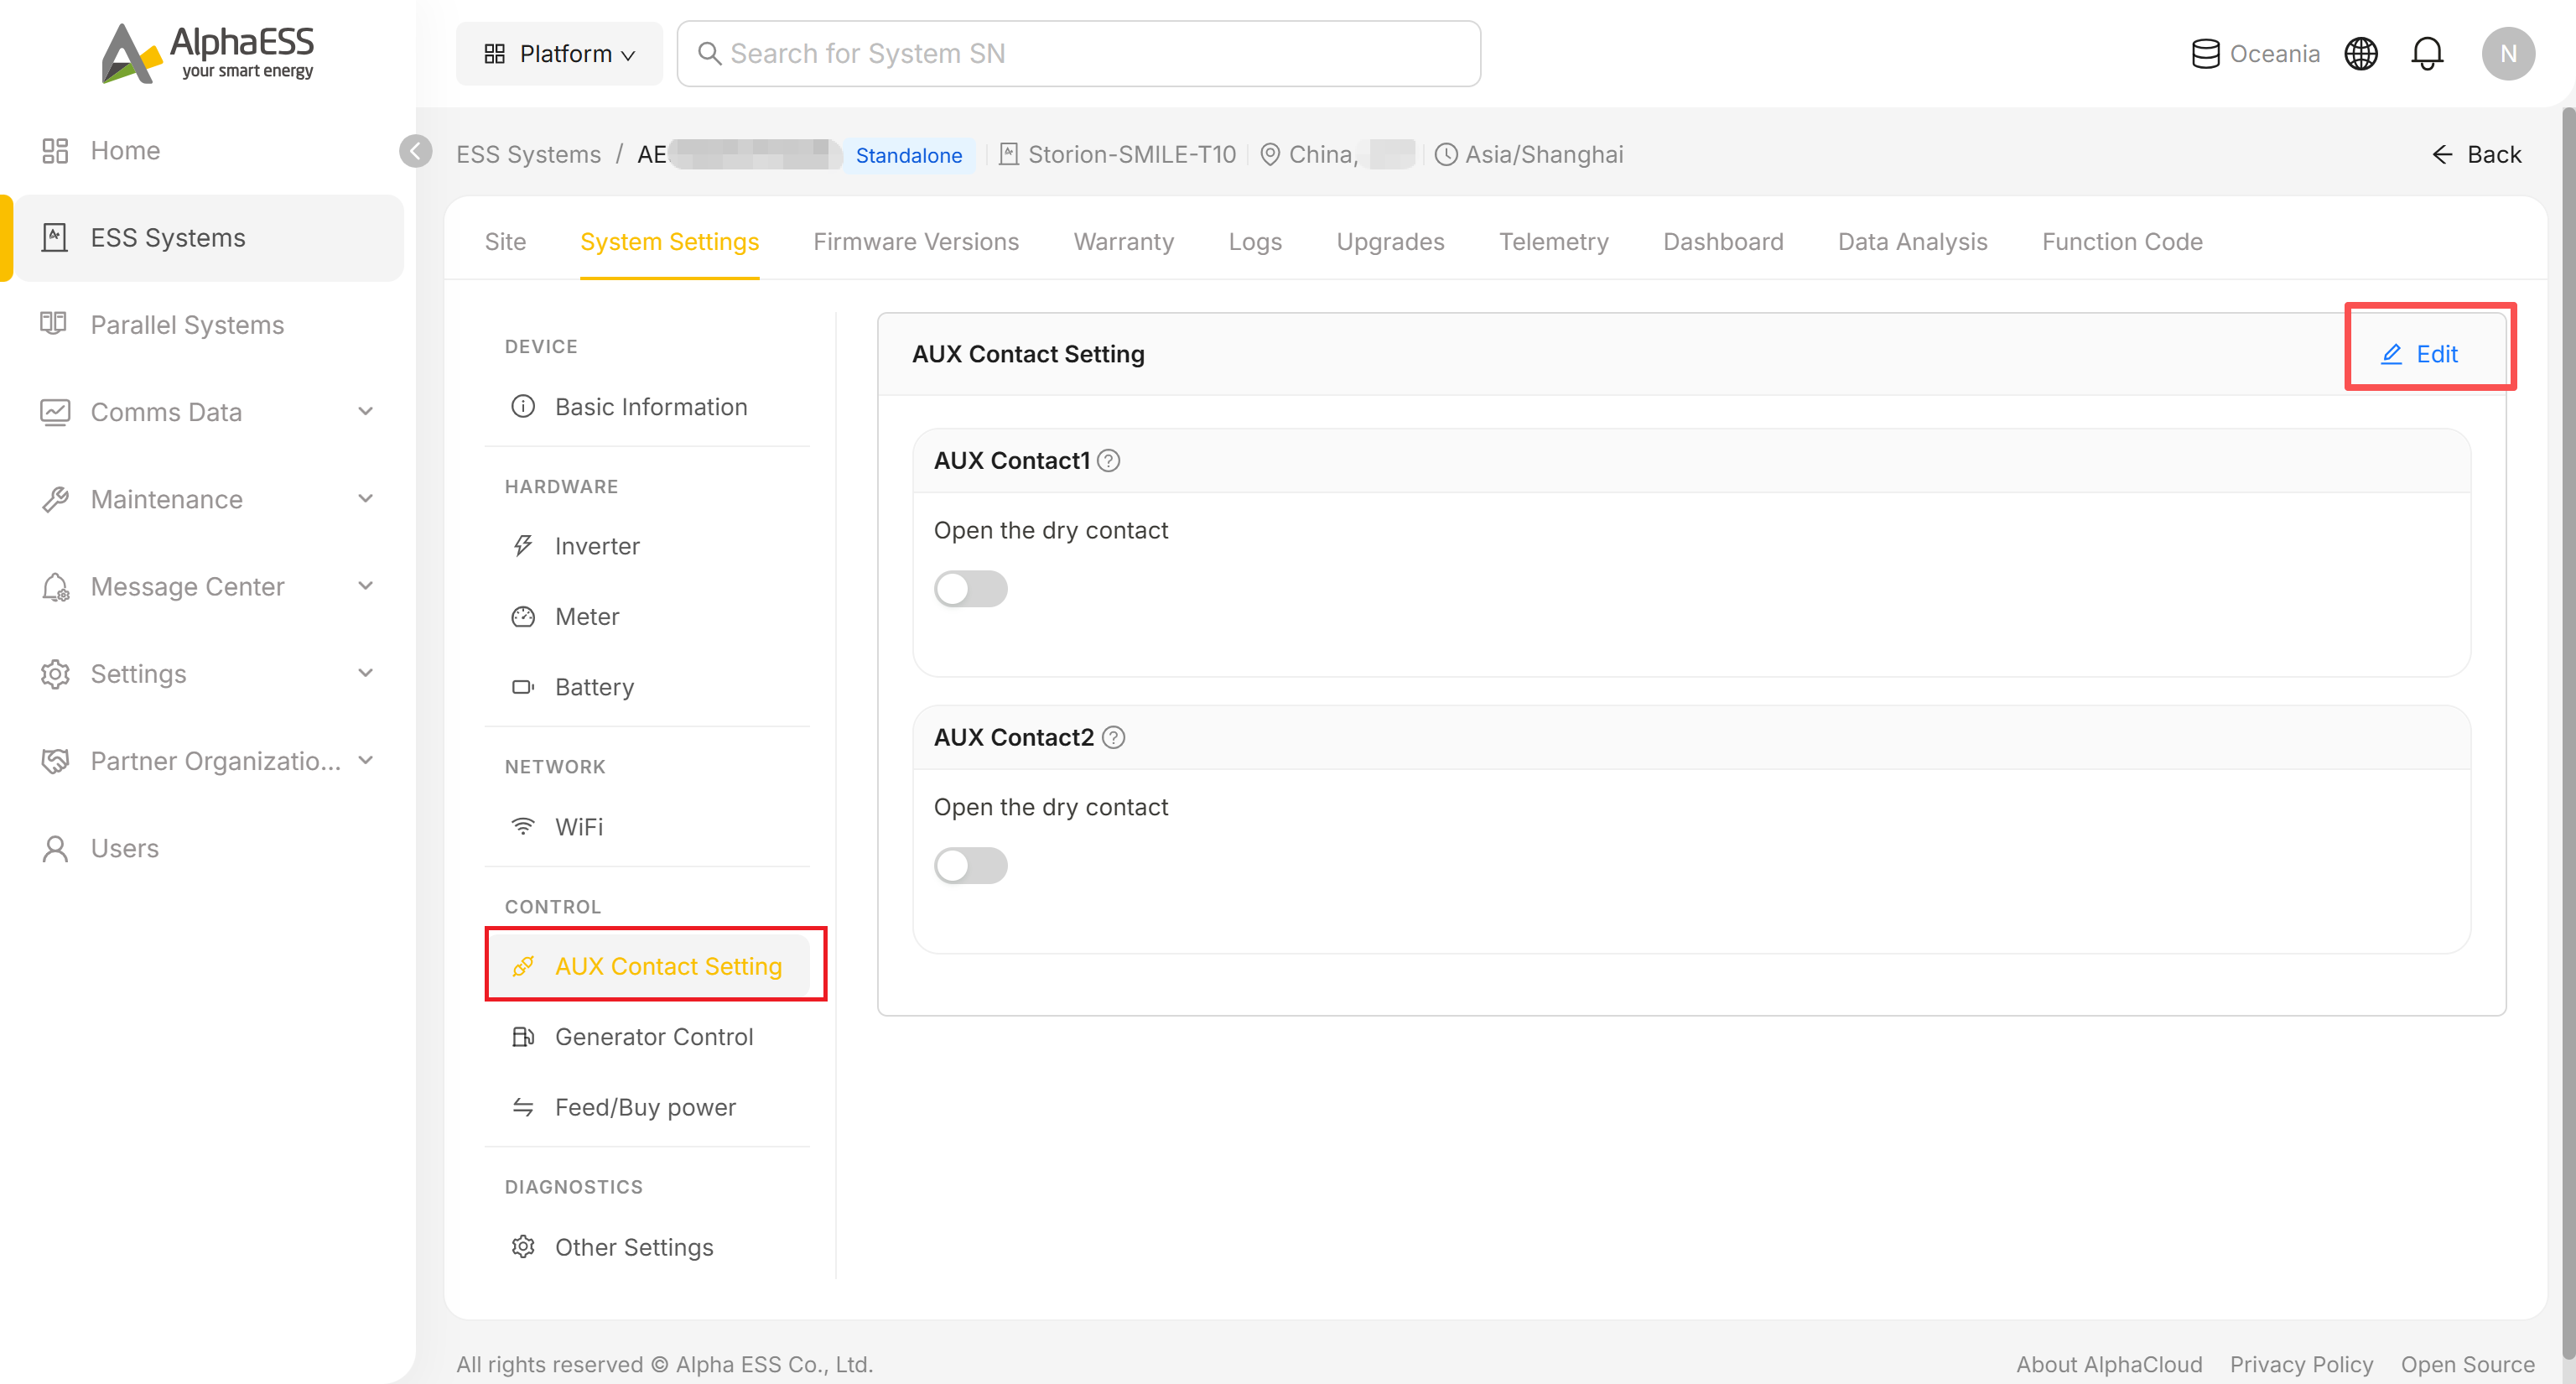Toggle AUX Contact1 dry contact switch
The height and width of the screenshot is (1384, 2576).
point(970,588)
